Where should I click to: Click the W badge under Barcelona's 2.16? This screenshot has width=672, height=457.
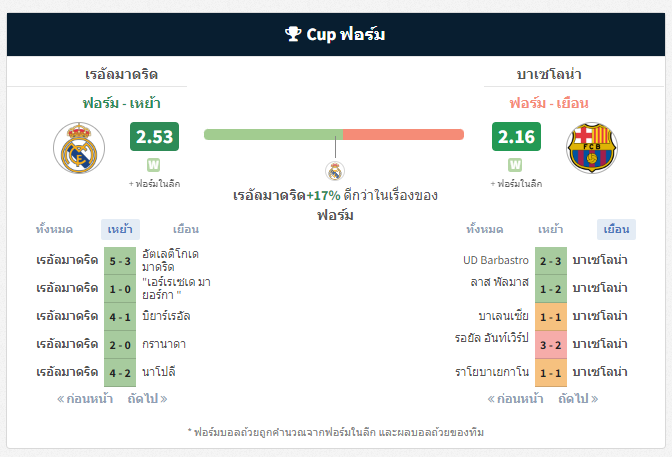(x=515, y=165)
